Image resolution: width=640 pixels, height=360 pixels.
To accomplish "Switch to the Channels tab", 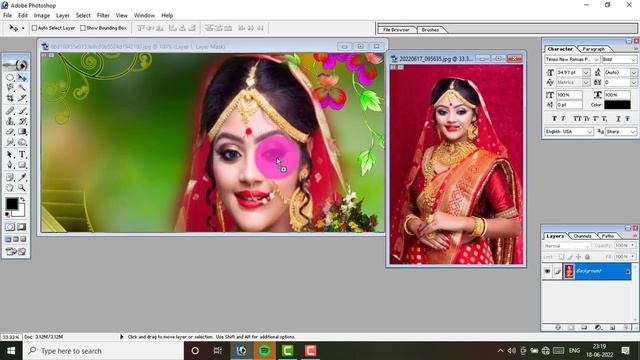I will (x=582, y=236).
